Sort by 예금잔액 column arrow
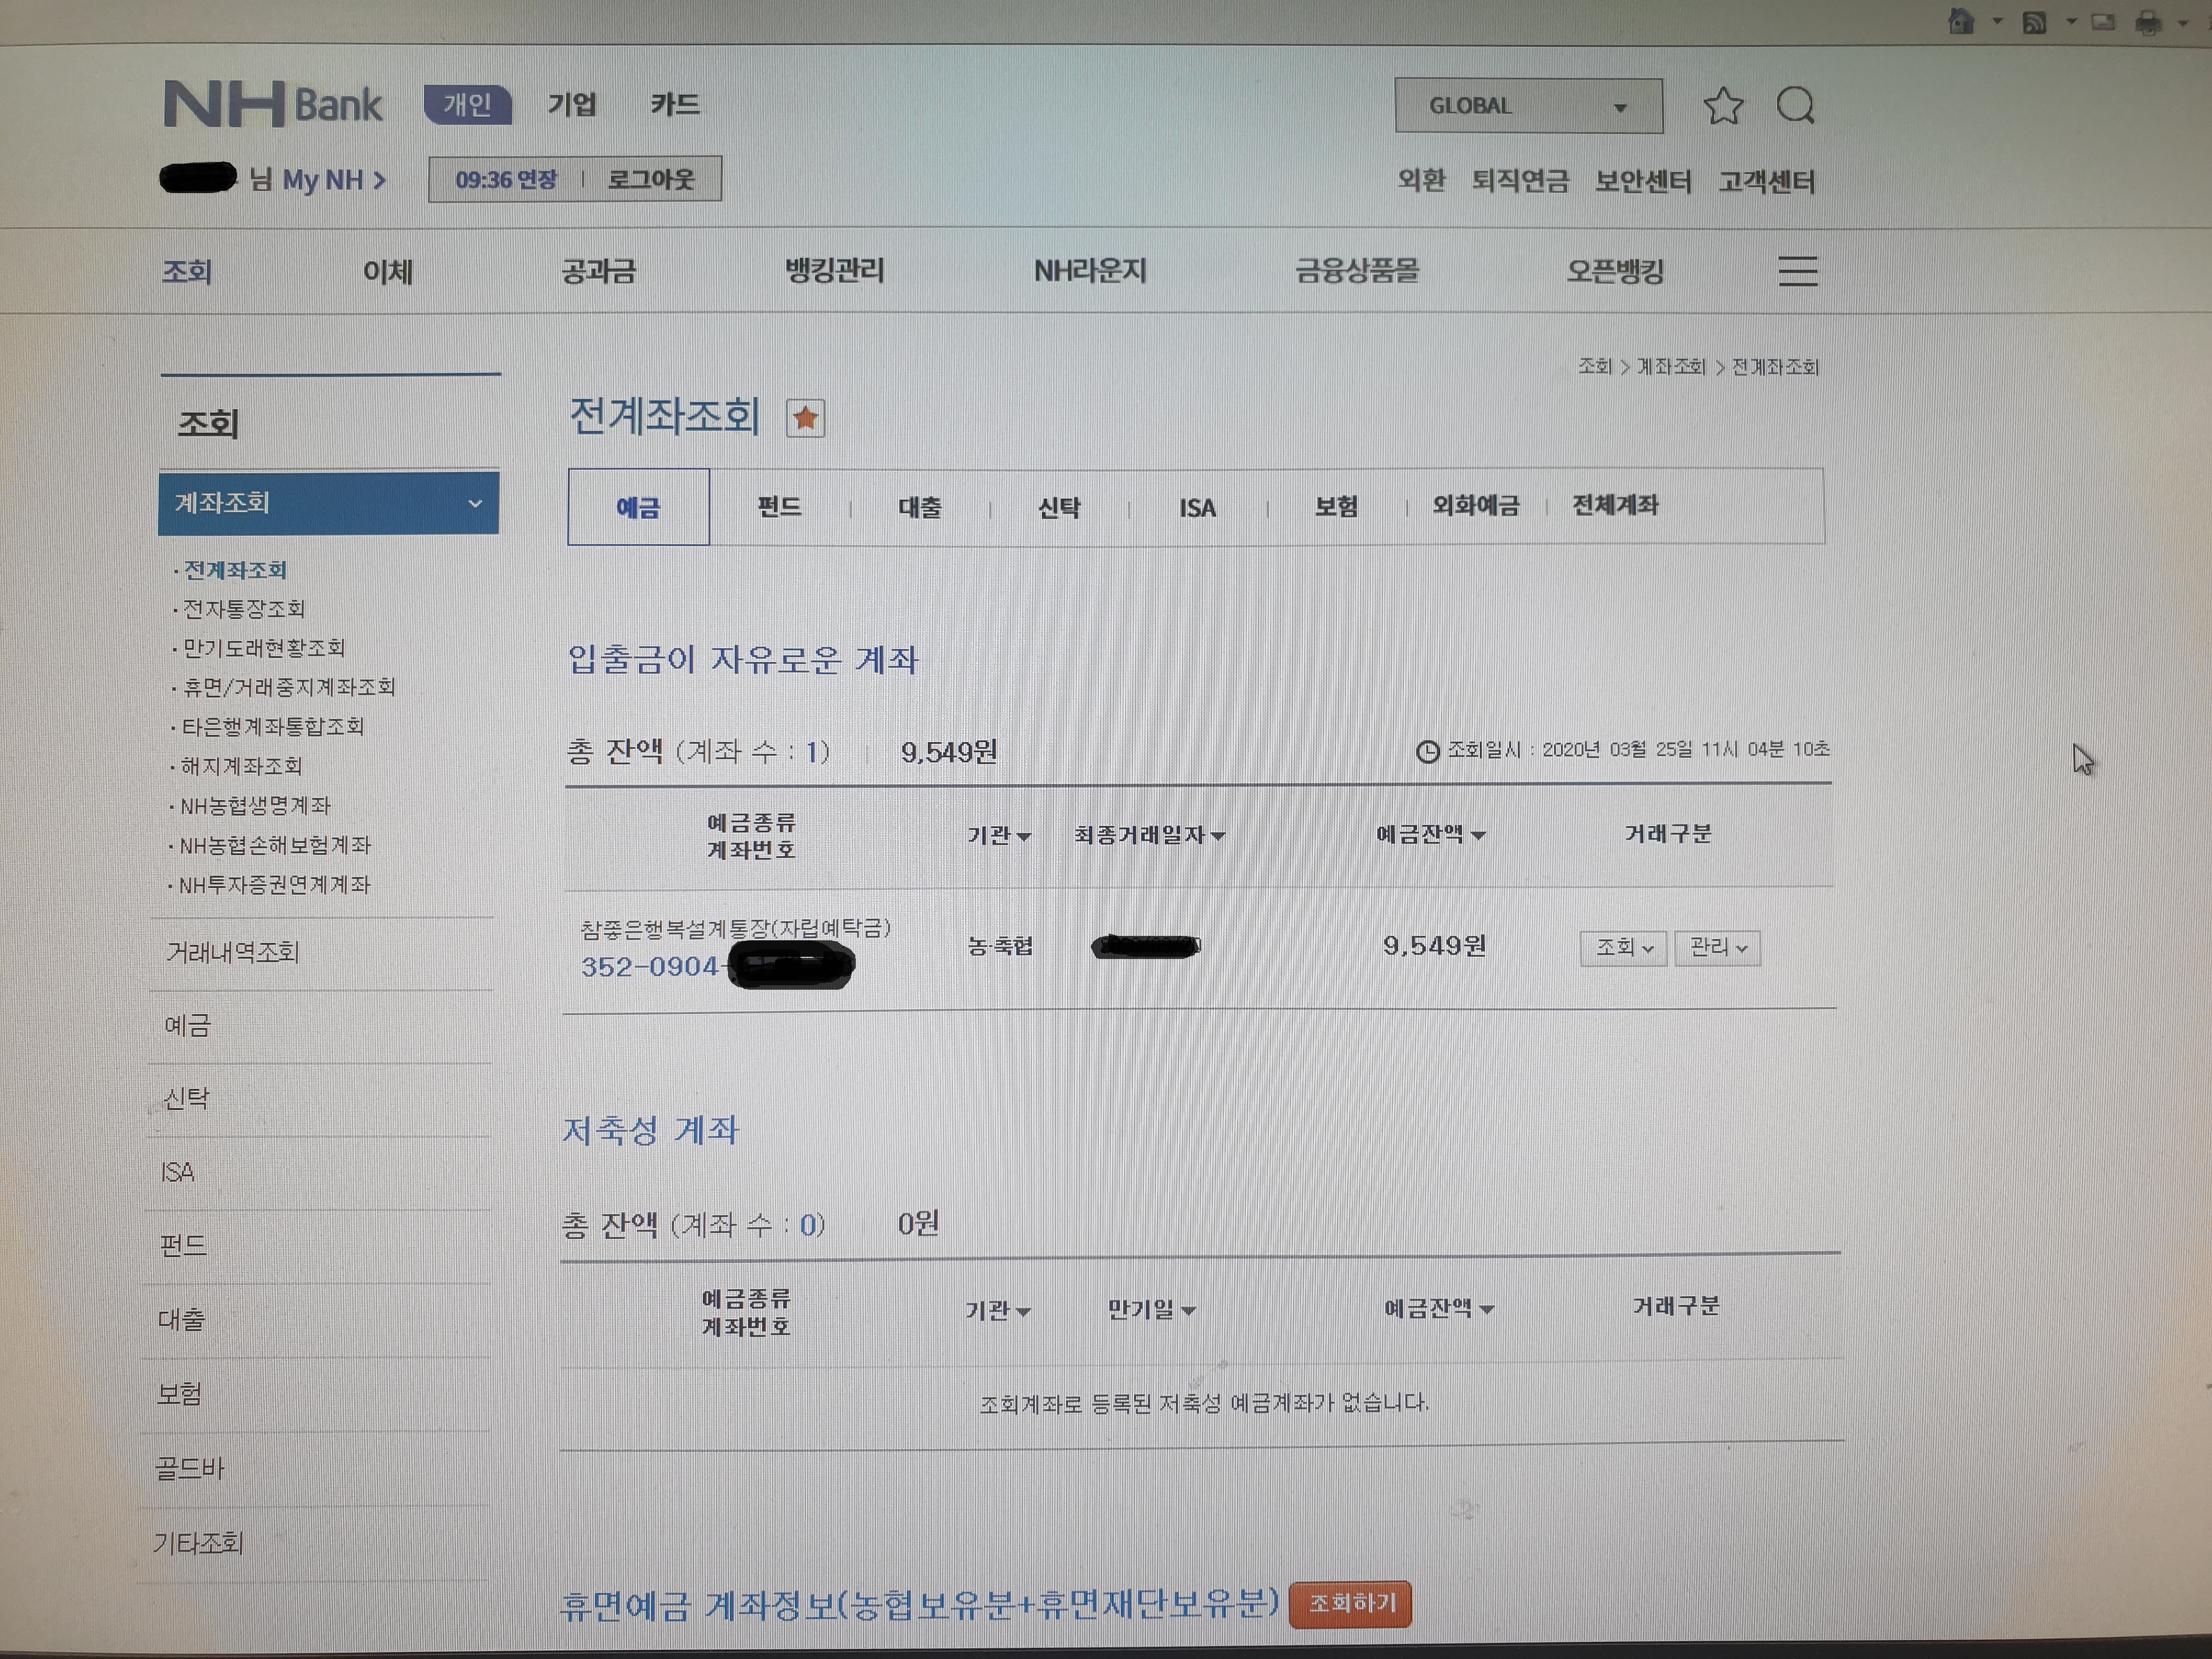2212x1659 pixels. tap(1479, 835)
